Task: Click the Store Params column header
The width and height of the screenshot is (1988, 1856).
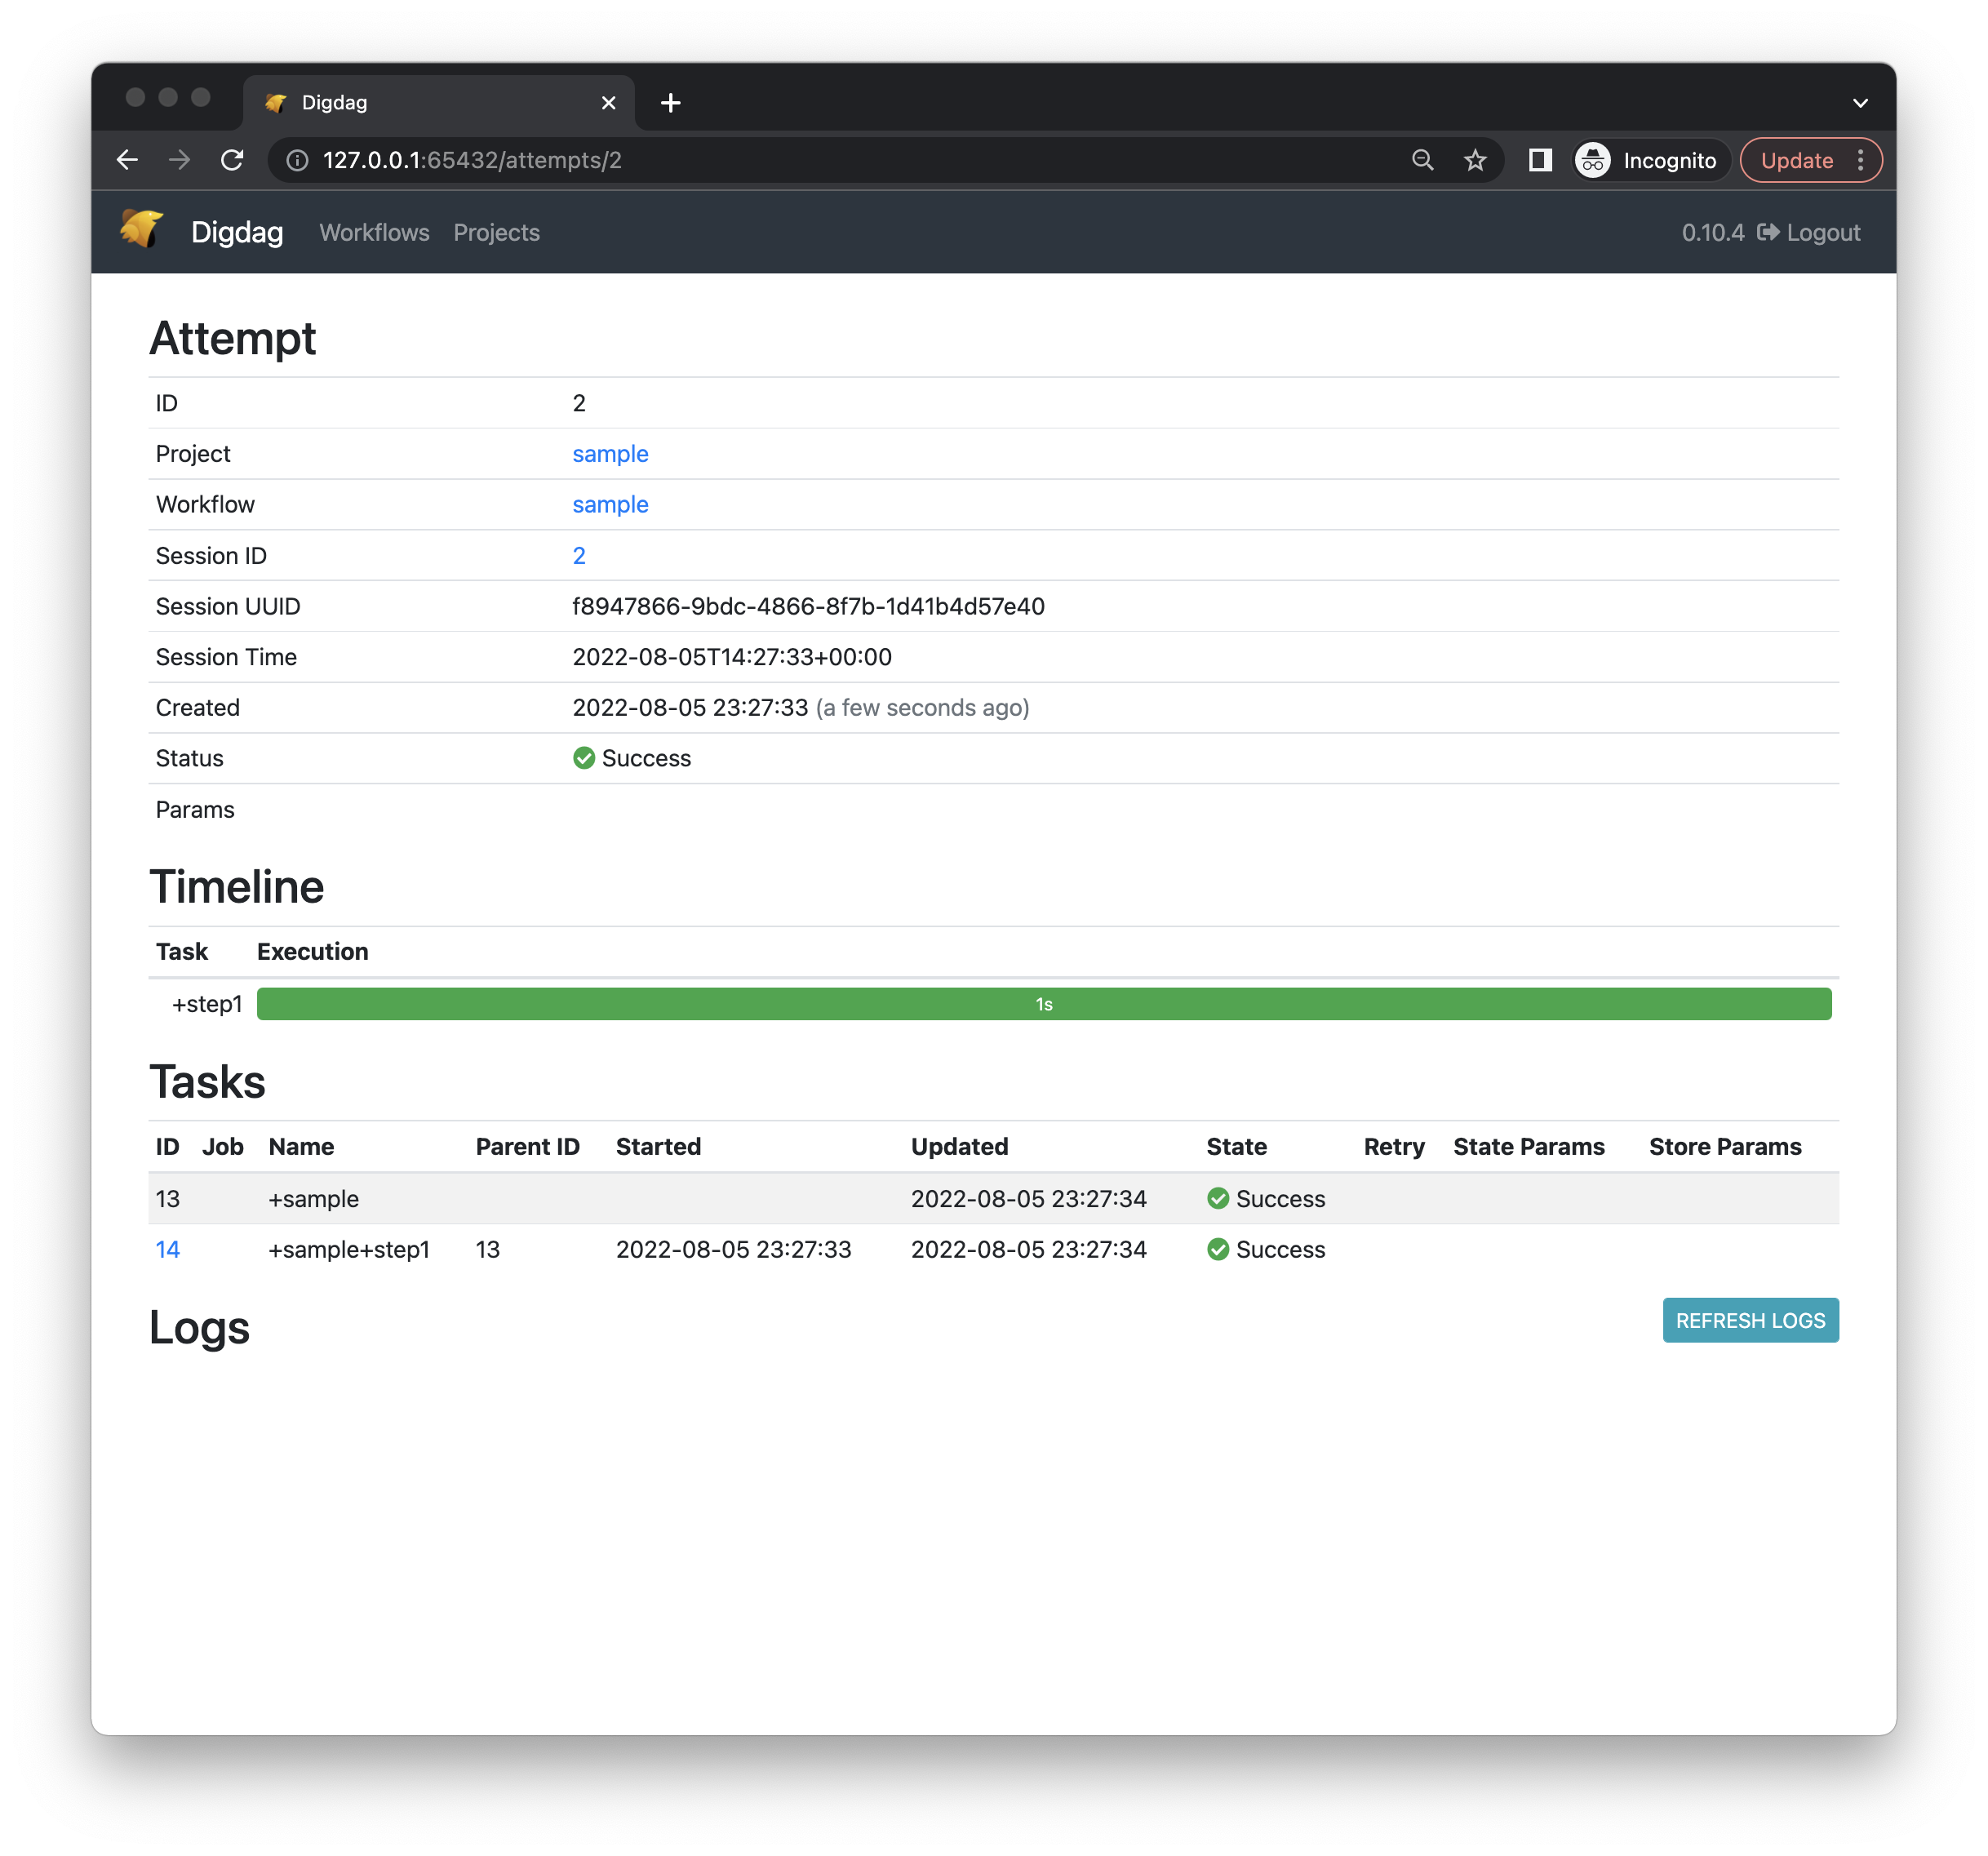Action: tap(1725, 1146)
